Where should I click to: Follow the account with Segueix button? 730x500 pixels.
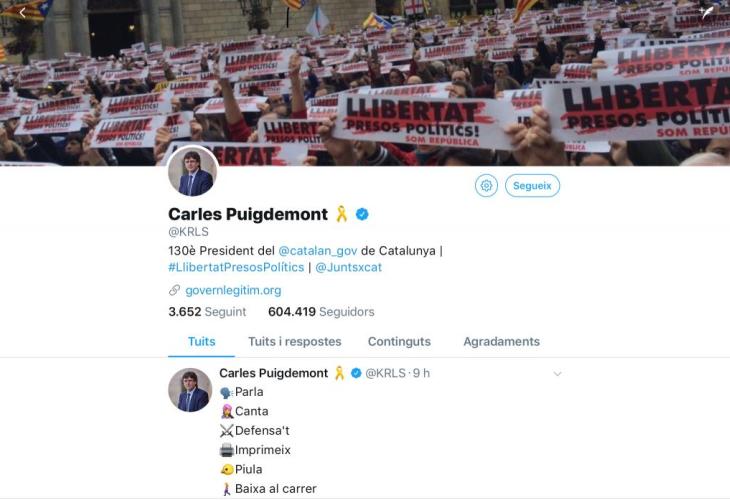click(532, 186)
